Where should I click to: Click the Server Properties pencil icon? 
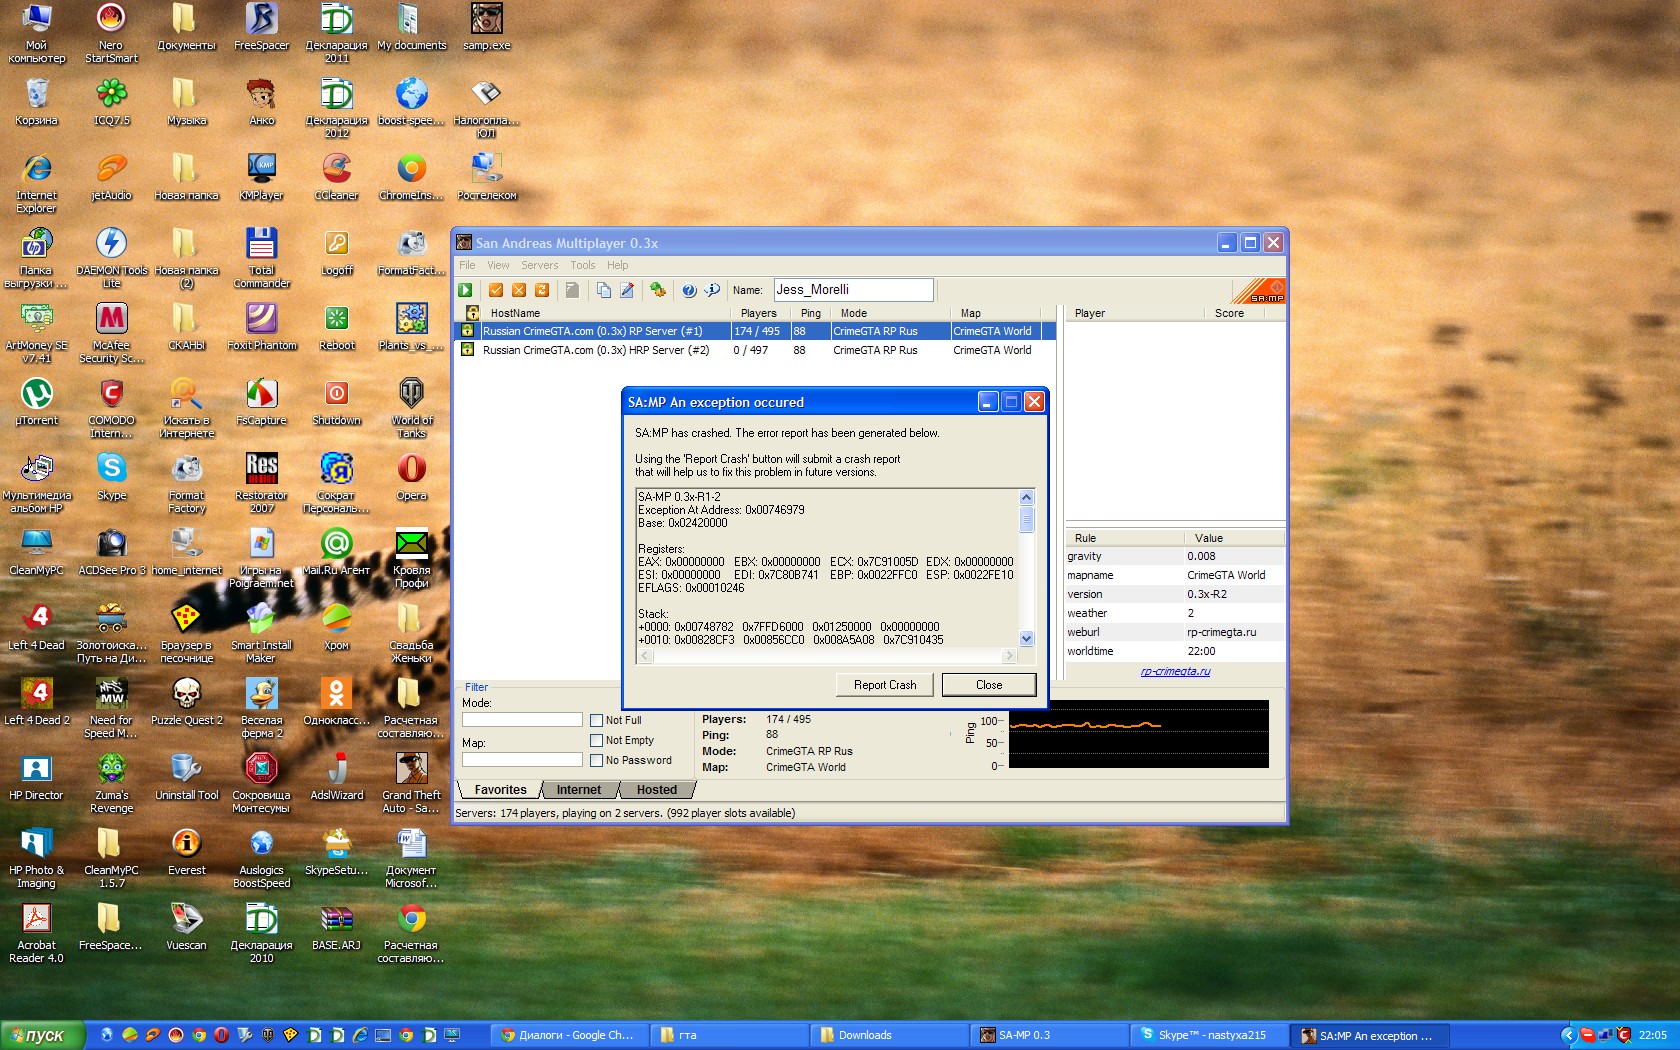click(627, 290)
